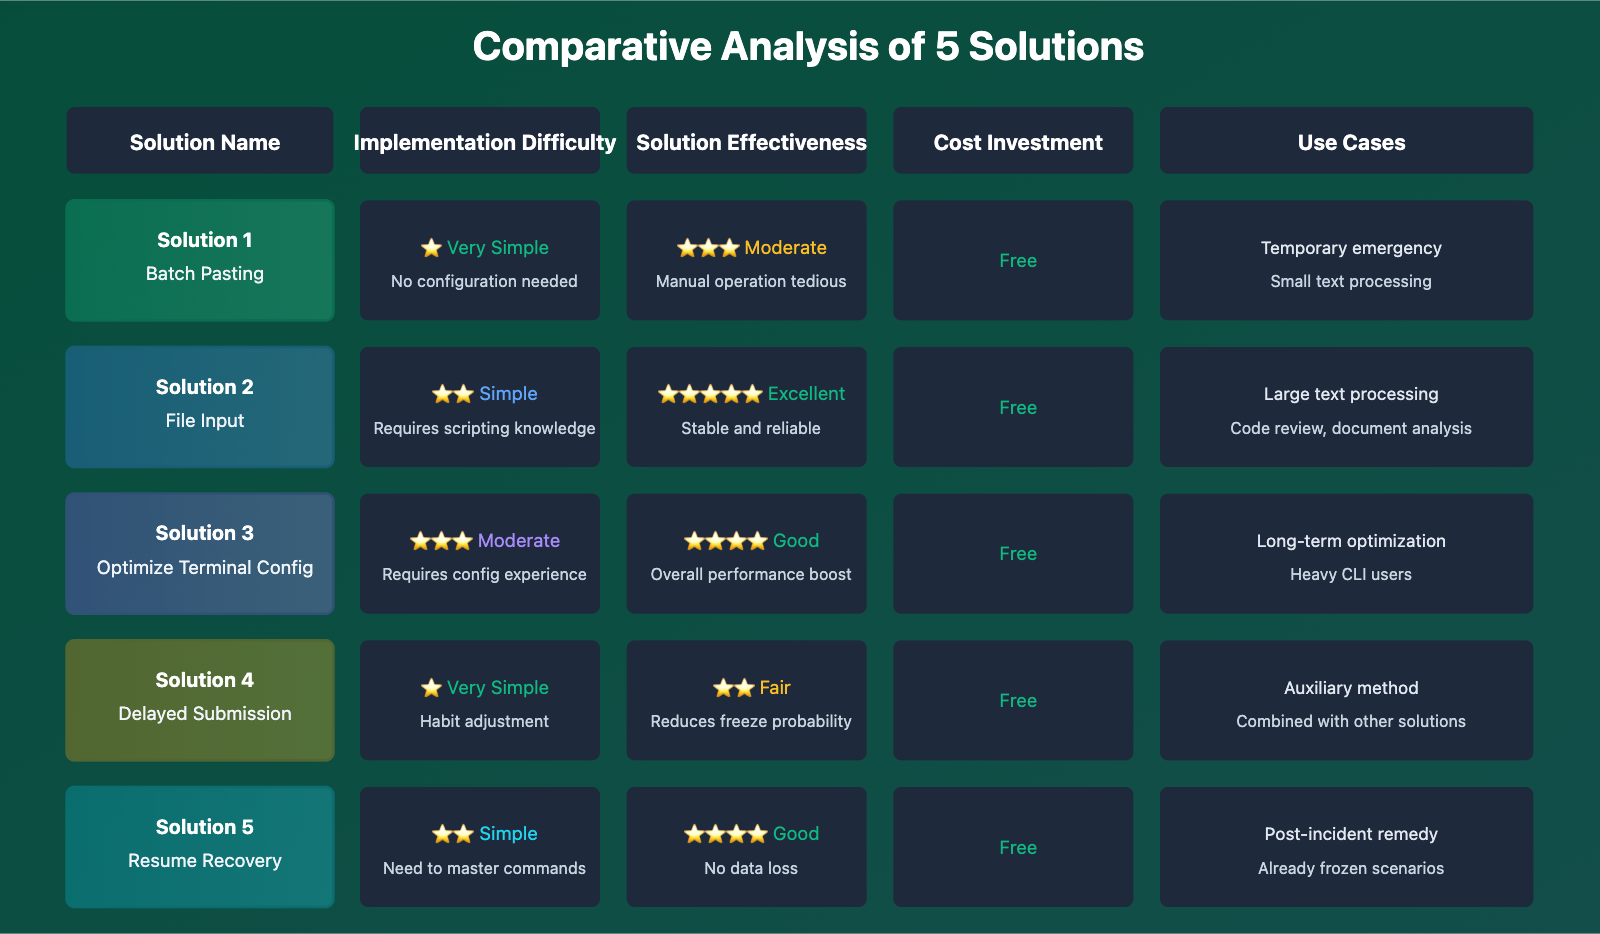Open the Solution 5 Resume Recovery card
Screen dimensions: 1600x934
[200, 847]
